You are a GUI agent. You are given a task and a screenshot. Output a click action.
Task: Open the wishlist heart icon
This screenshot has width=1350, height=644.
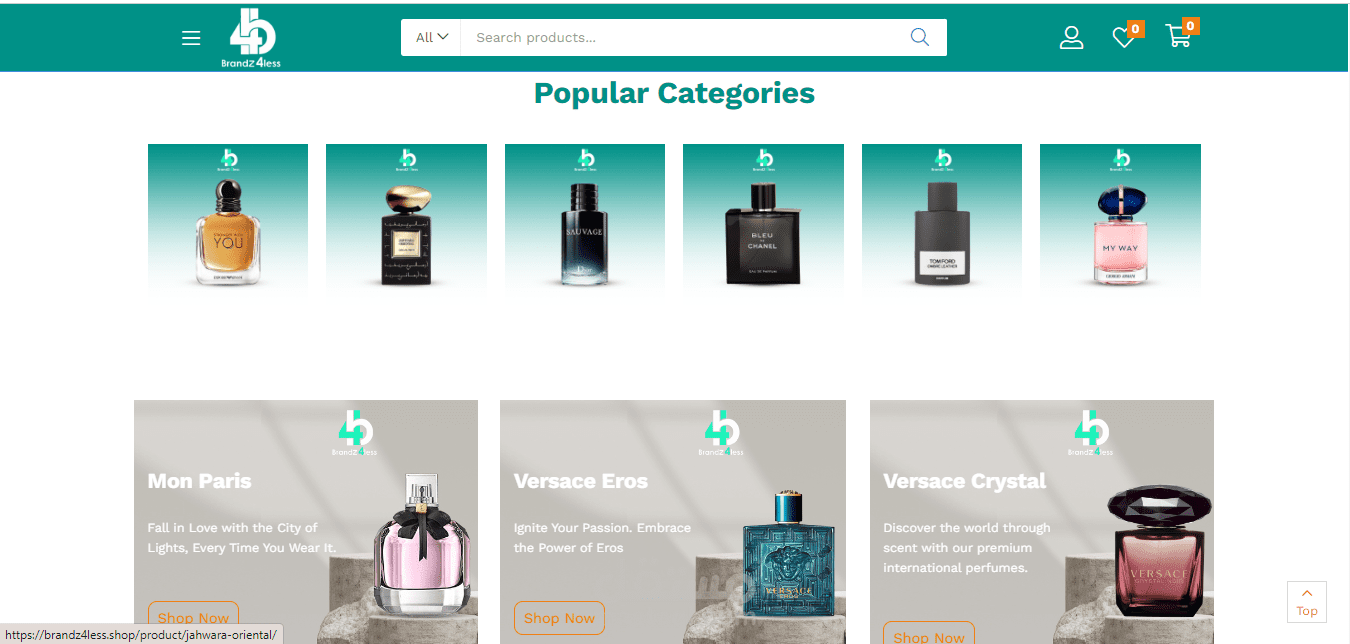click(1124, 38)
